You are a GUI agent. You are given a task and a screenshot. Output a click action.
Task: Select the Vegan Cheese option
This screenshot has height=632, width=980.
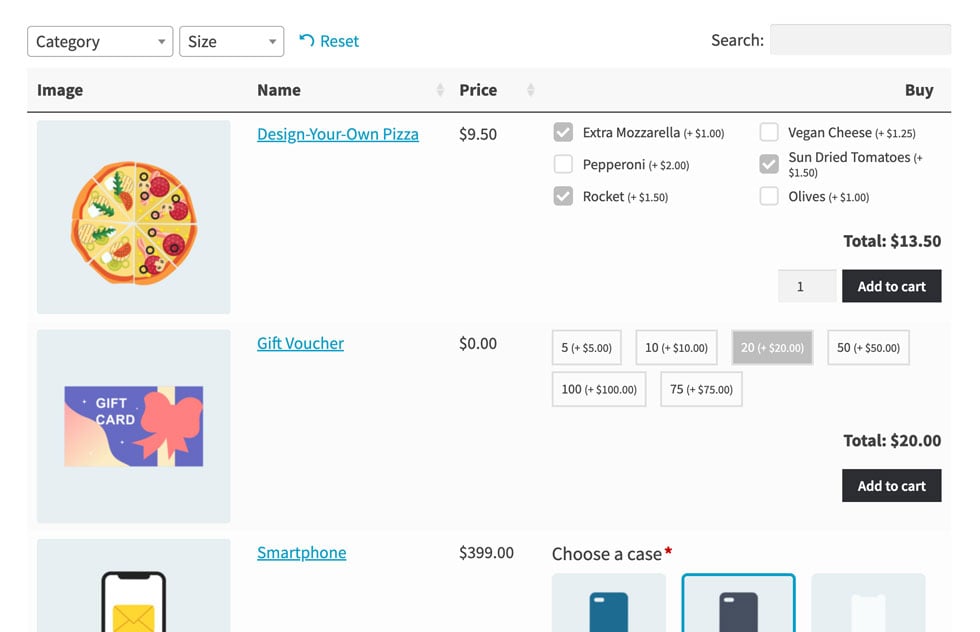pos(769,131)
